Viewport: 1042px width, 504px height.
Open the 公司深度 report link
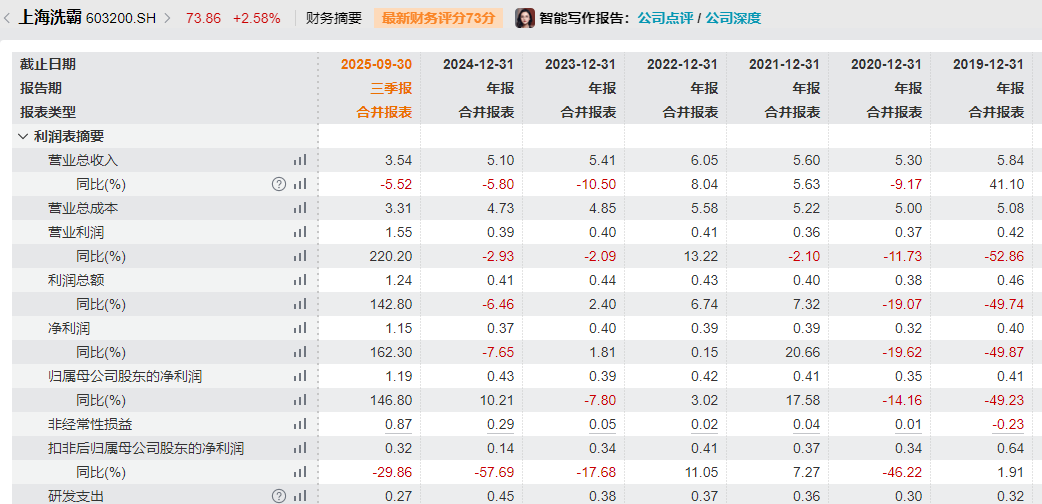point(733,18)
